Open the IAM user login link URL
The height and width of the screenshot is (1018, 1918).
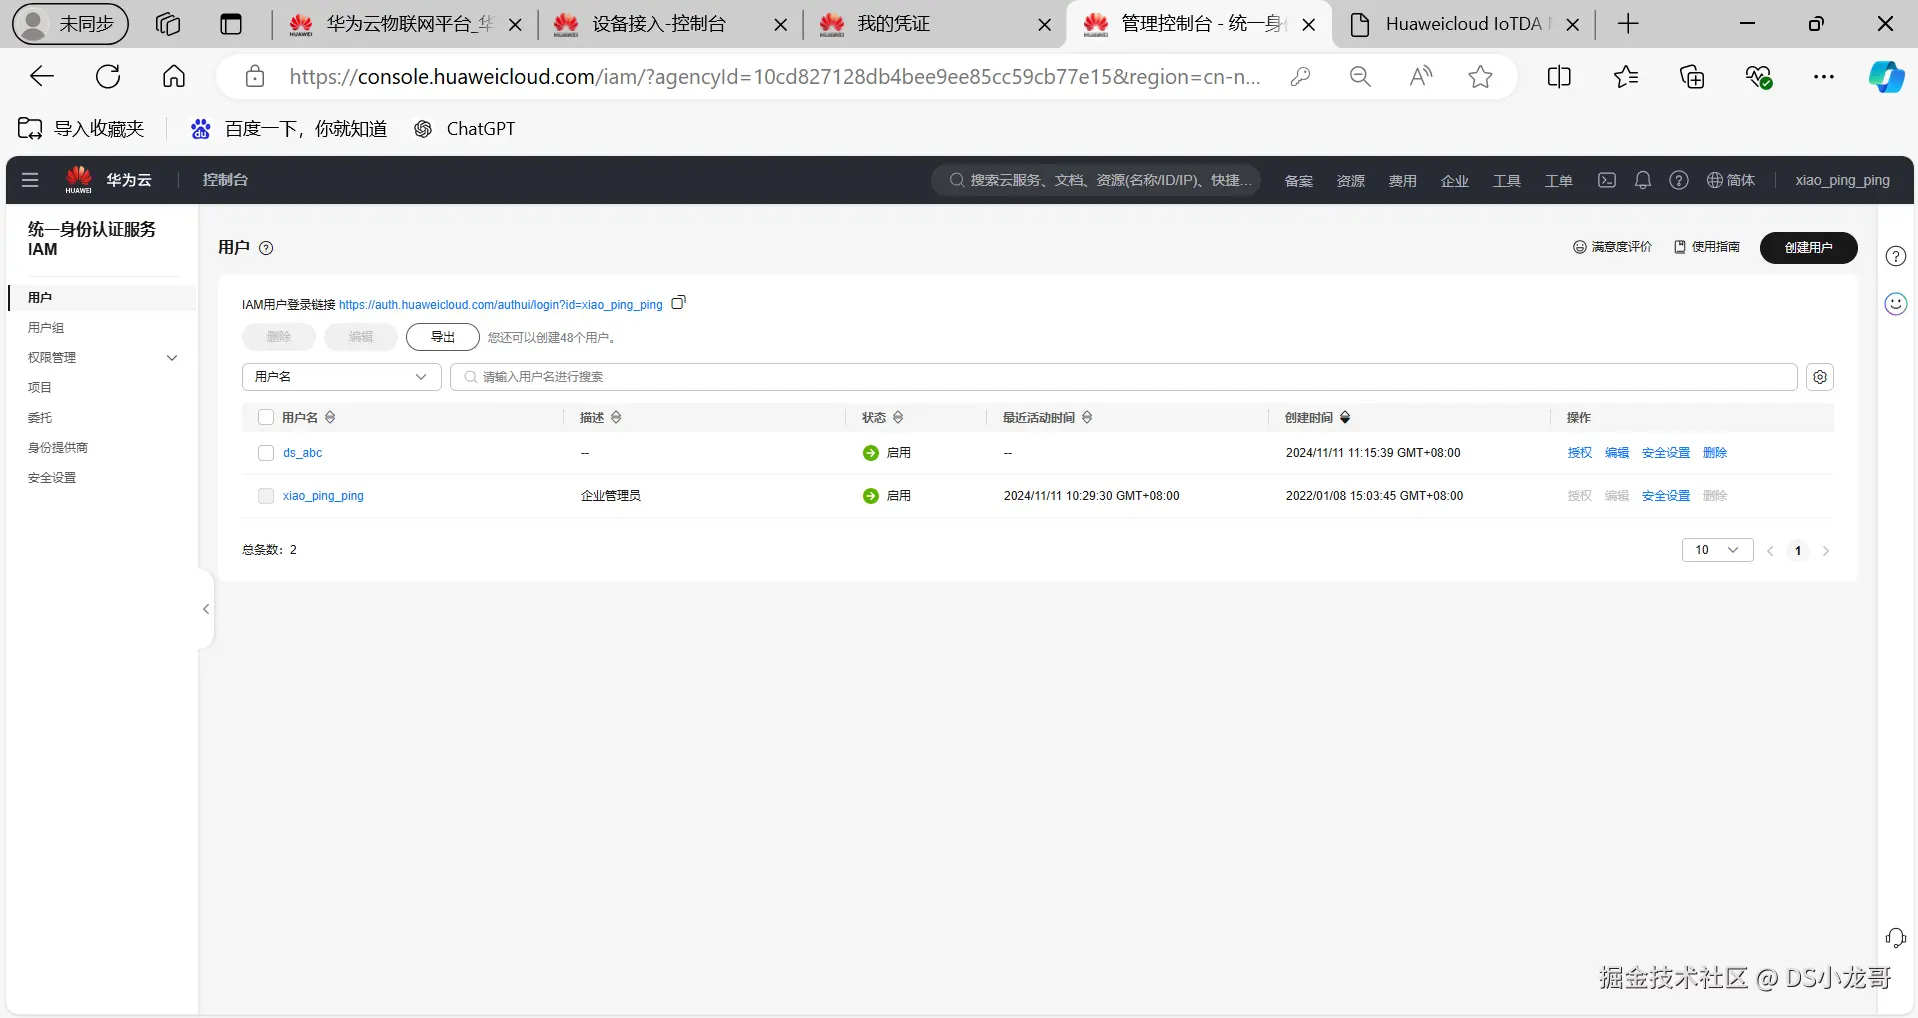pyautogui.click(x=500, y=305)
